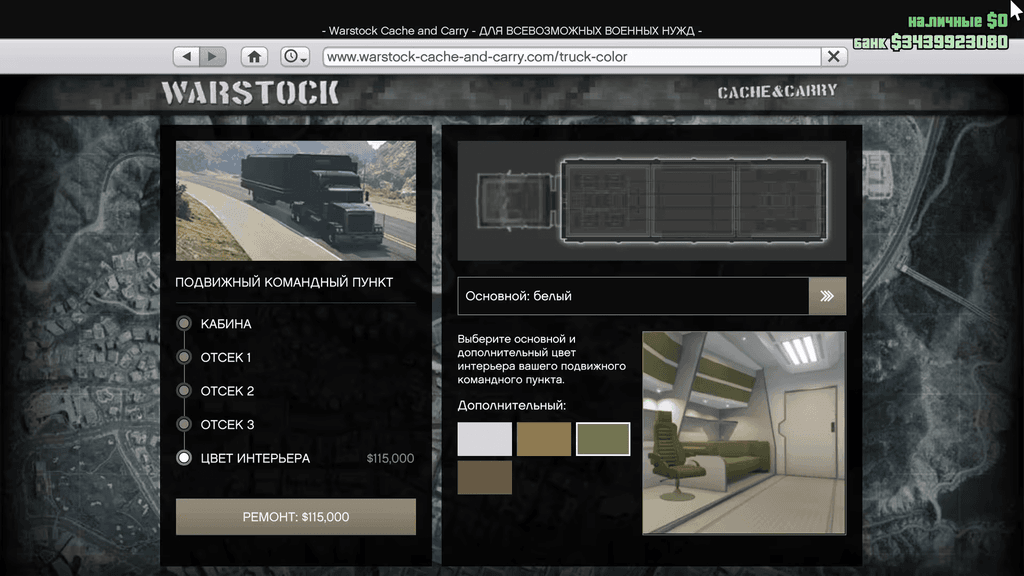
Task: Click the next arrows beside Основной: белый
Action: [827, 296]
